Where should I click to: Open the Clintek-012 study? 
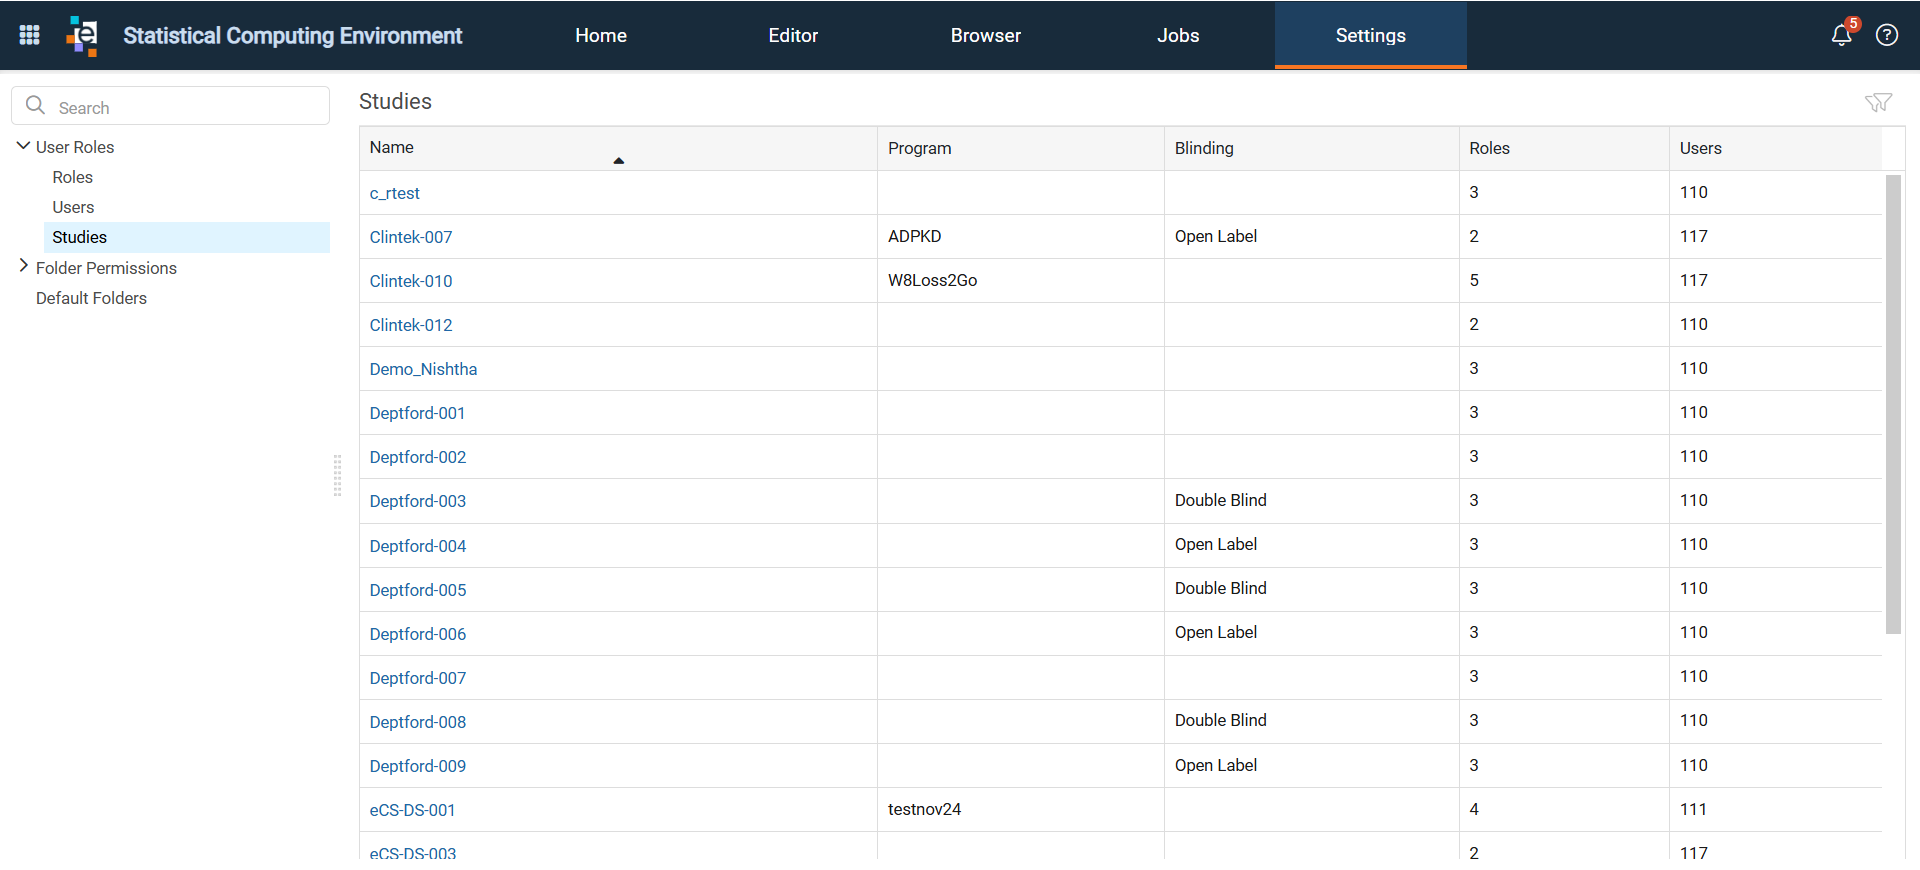(411, 325)
